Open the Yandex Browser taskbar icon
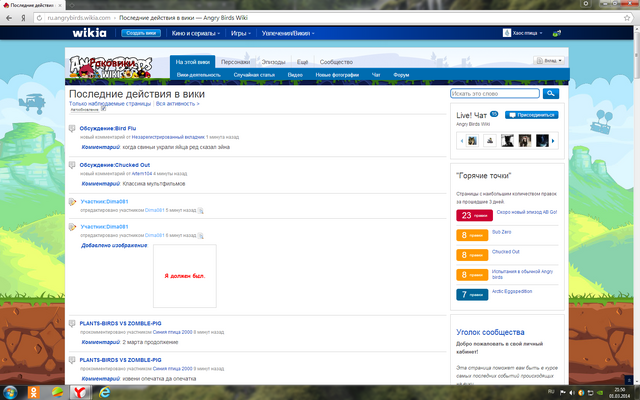640x400 pixels. 80,393
